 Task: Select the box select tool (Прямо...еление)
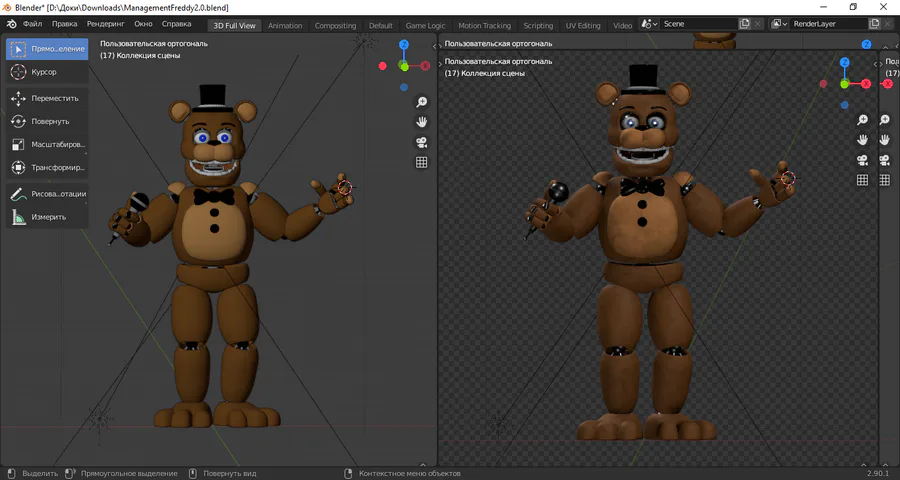(47, 49)
